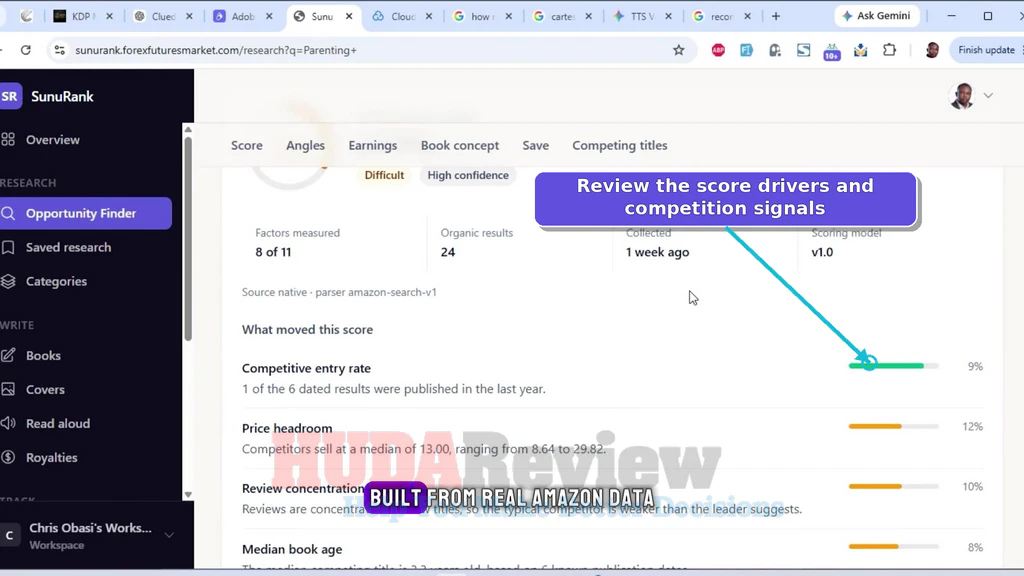Open the Overview sidebar icon
The width and height of the screenshot is (1024, 576).
(x=8, y=140)
